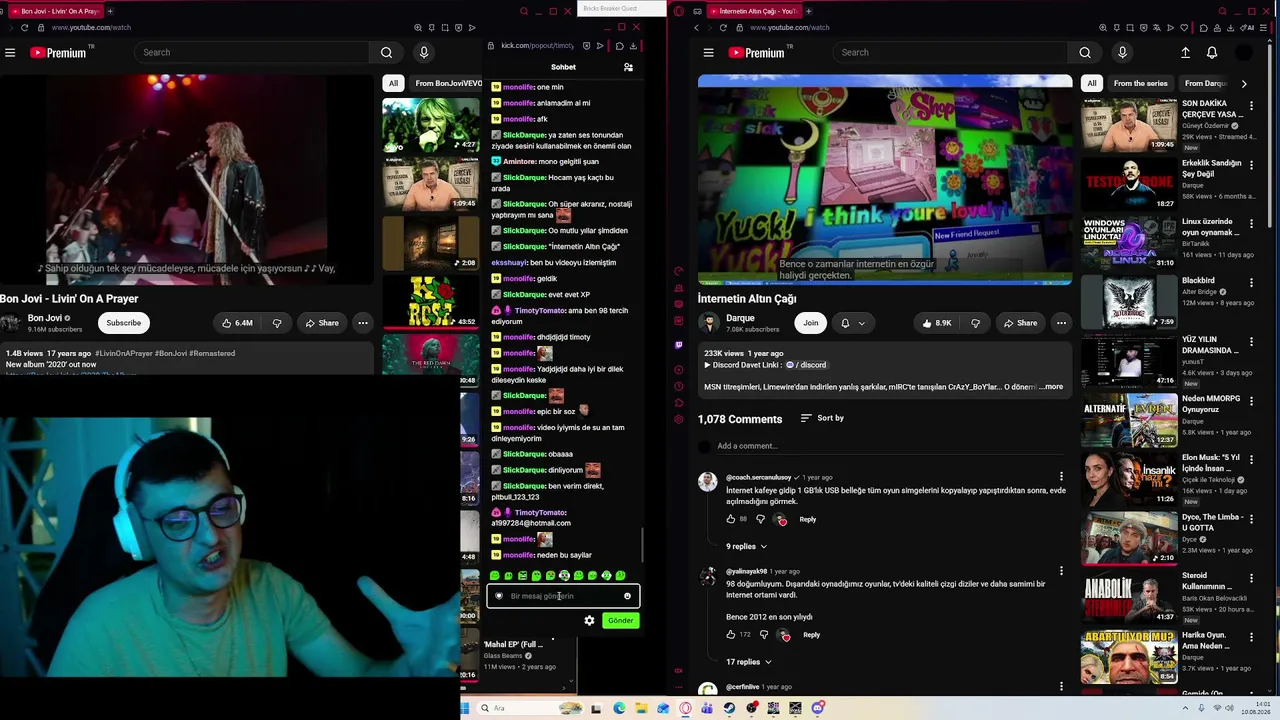Open the guide menu in the left YouTube window

(10, 52)
